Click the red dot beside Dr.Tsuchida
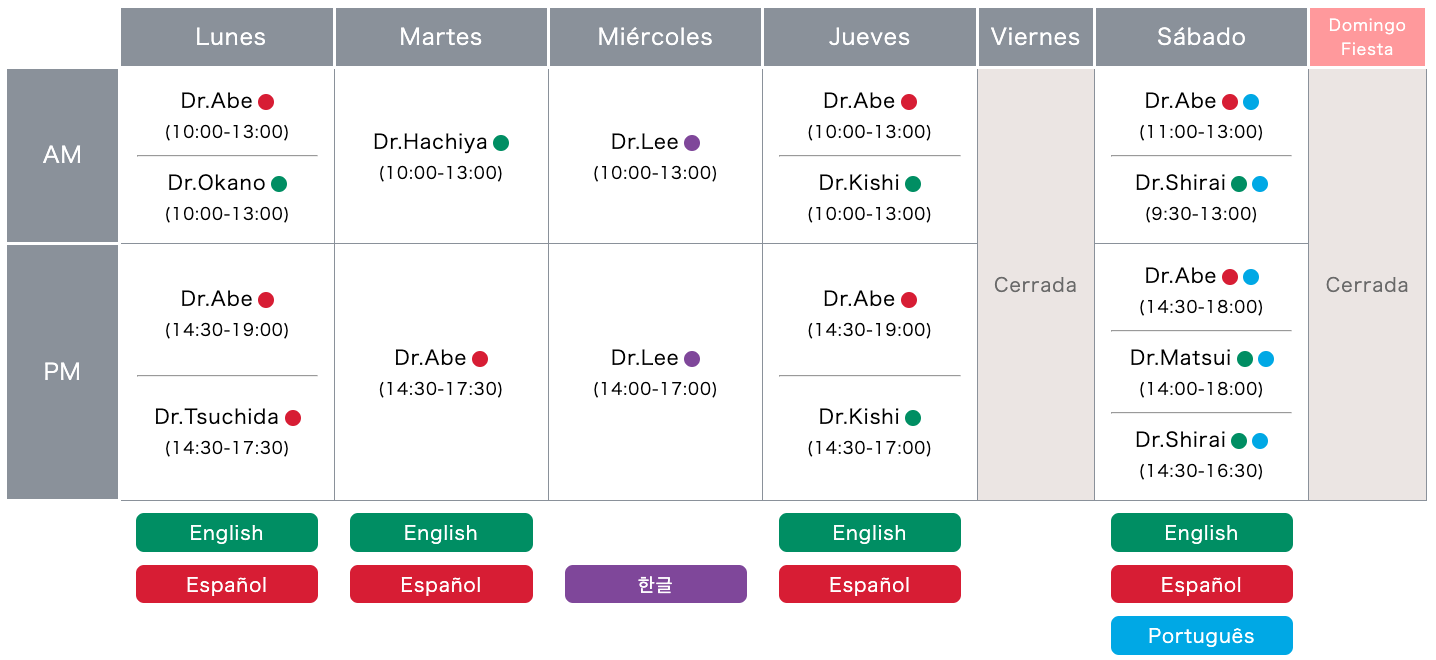 (x=293, y=418)
